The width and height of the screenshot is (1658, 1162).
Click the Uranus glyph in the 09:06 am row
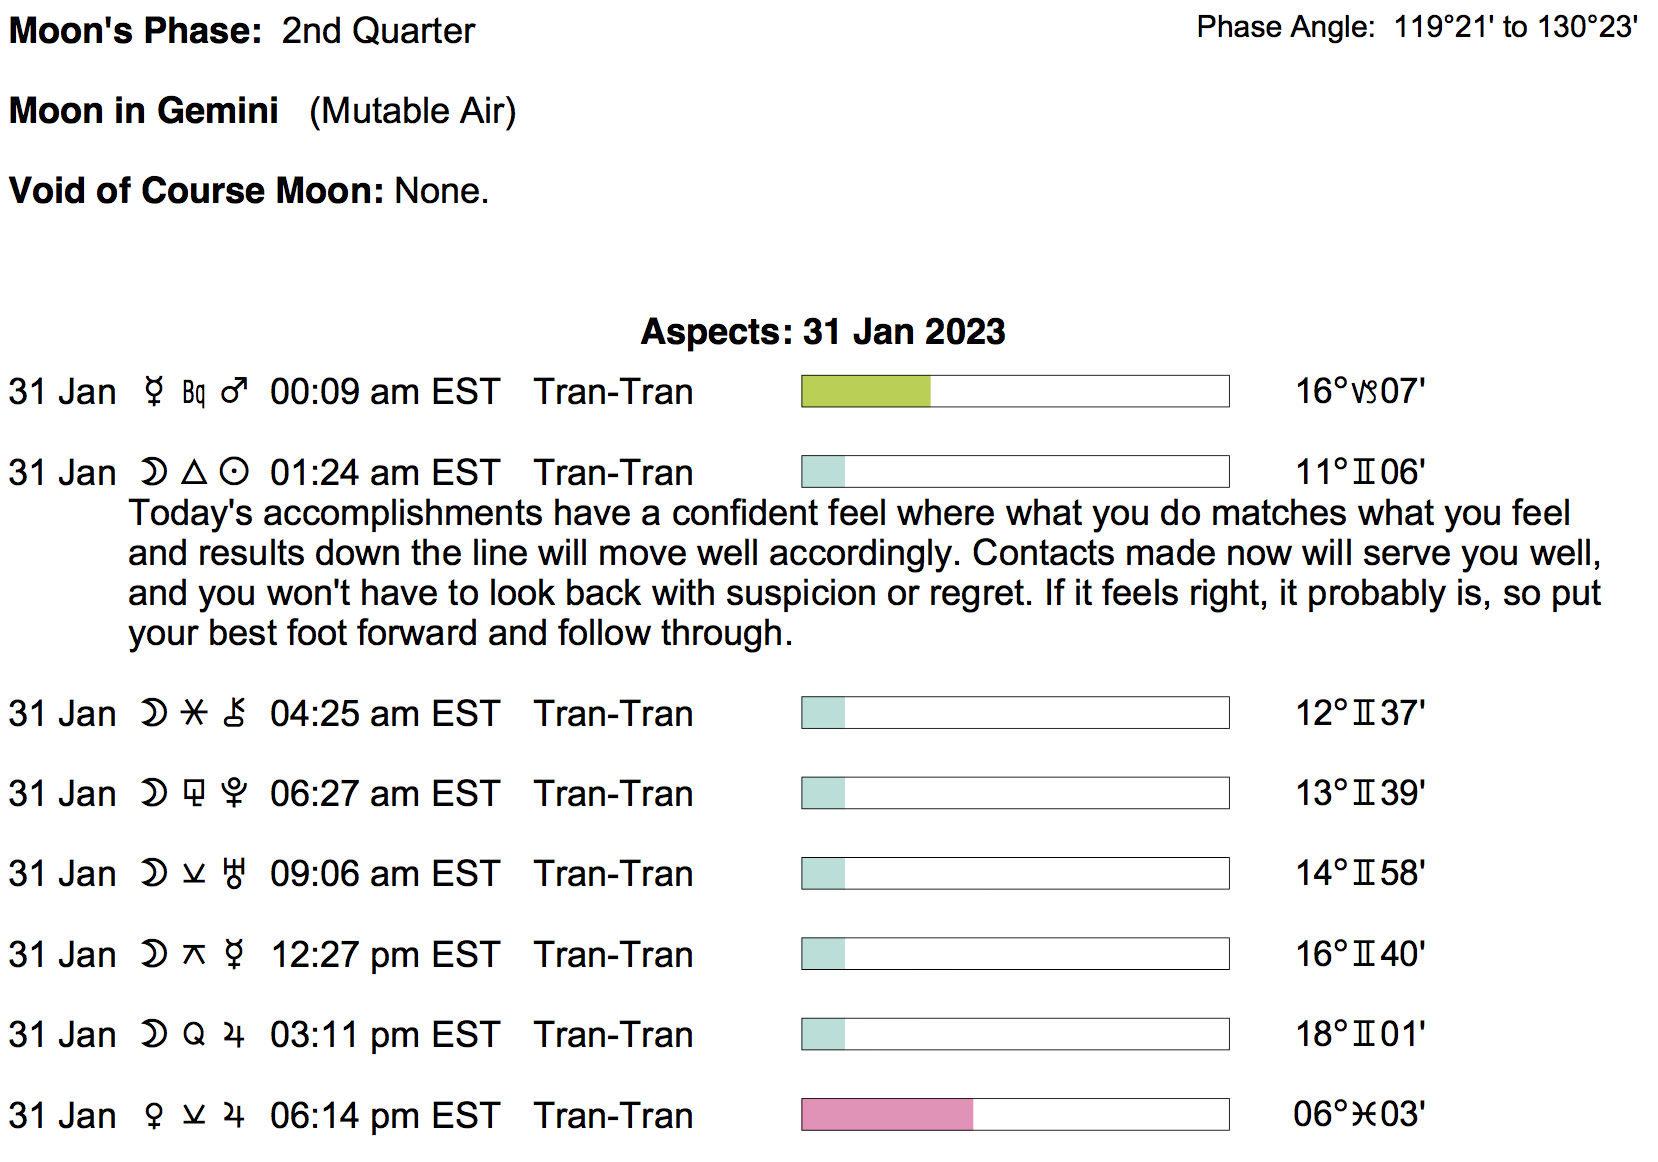[x=234, y=873]
